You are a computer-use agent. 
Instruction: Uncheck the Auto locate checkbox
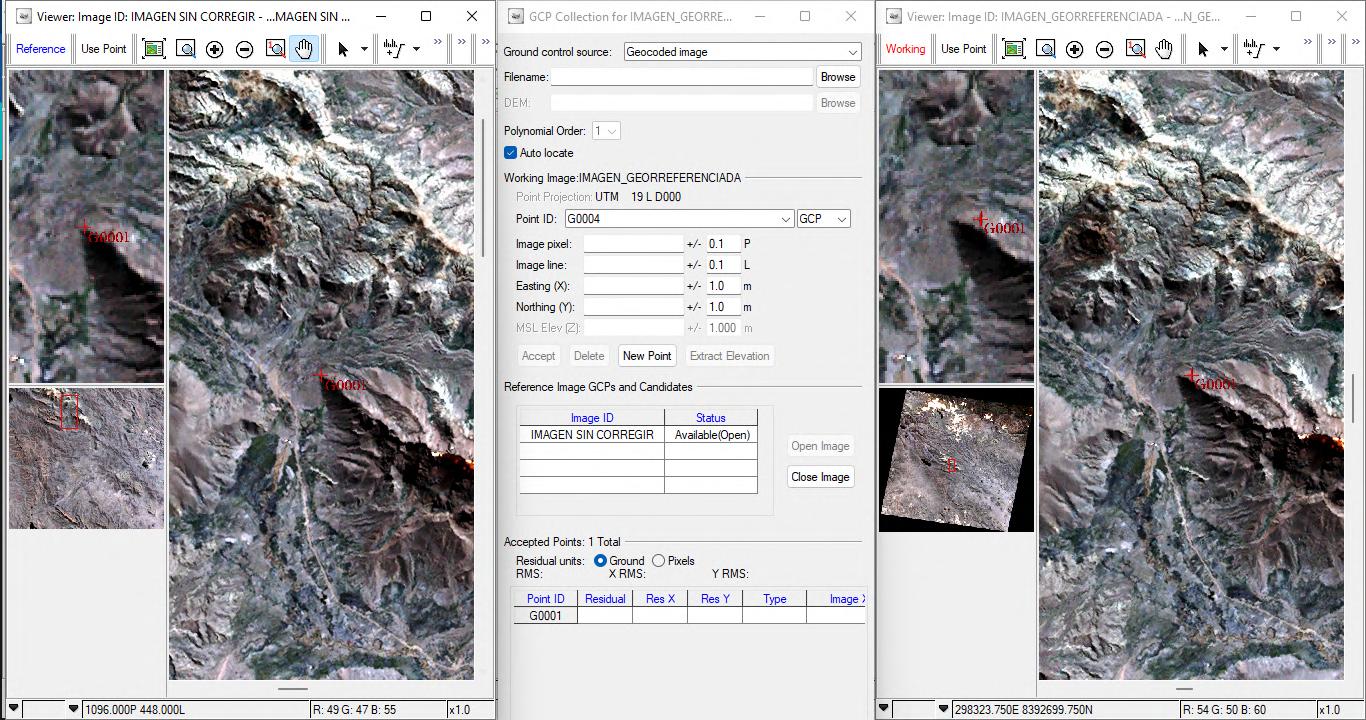coord(511,153)
